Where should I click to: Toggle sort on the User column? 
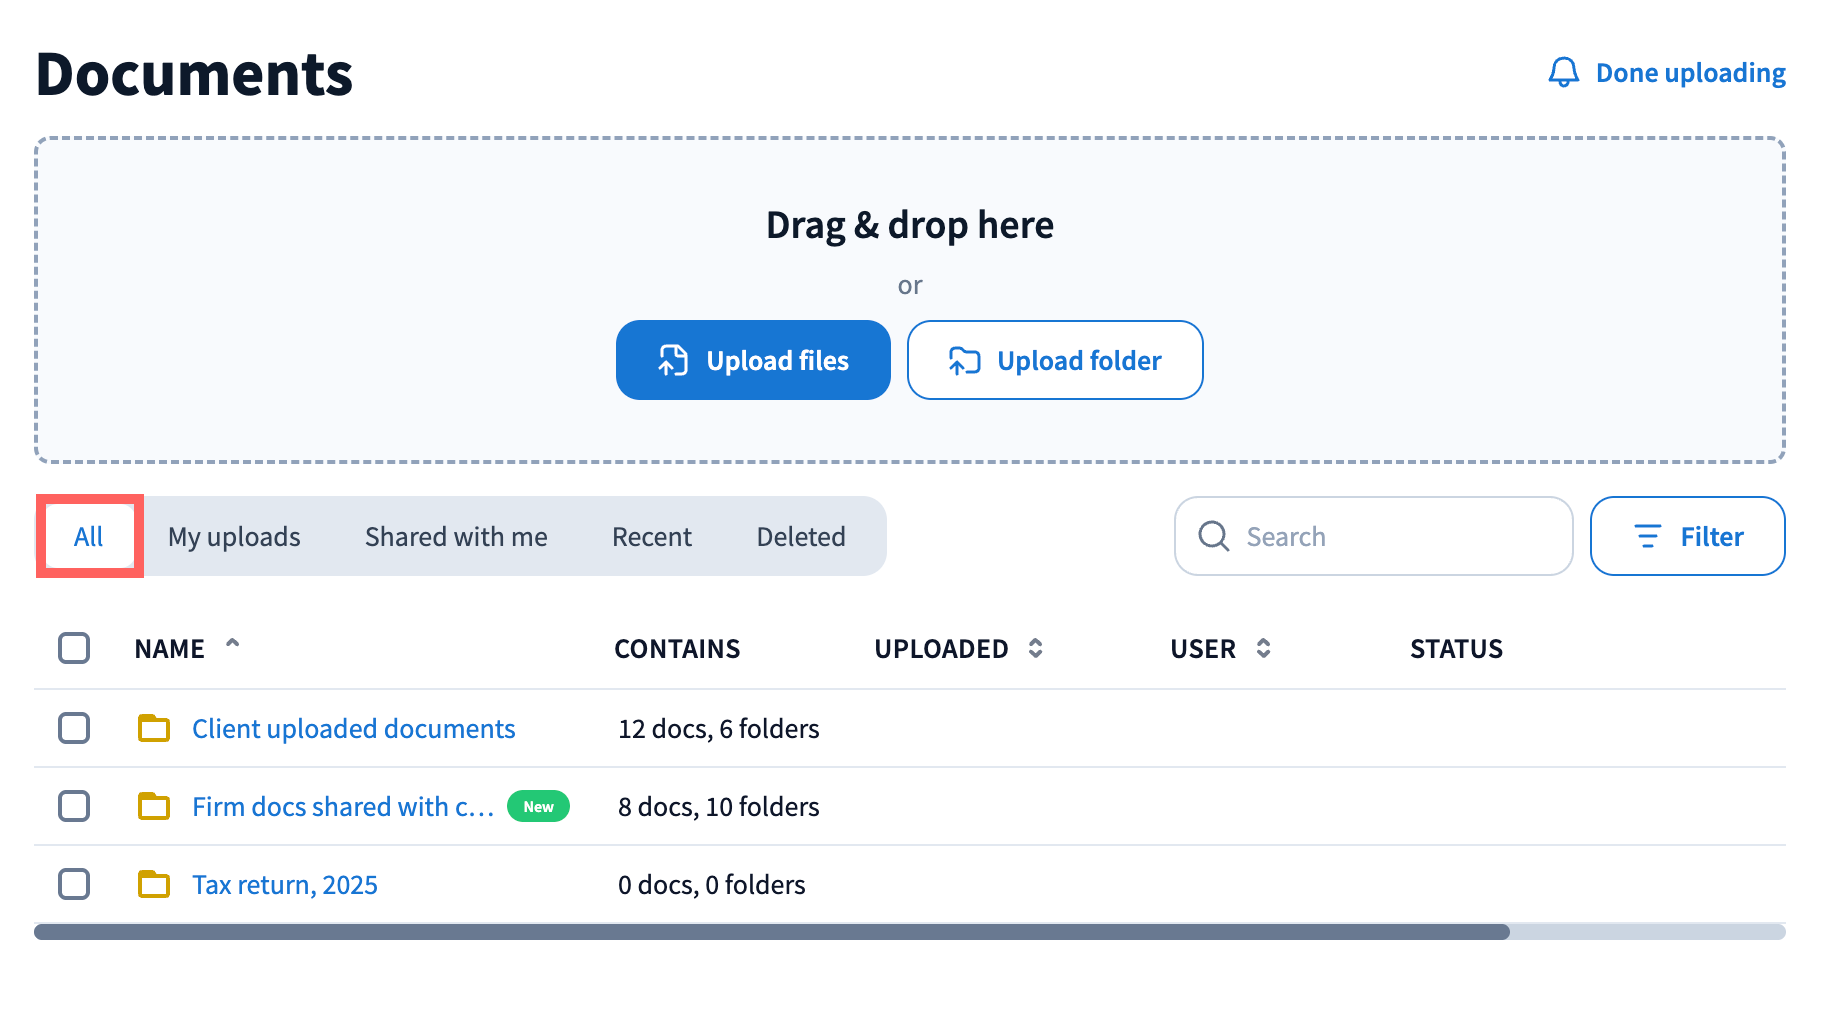[1264, 648]
